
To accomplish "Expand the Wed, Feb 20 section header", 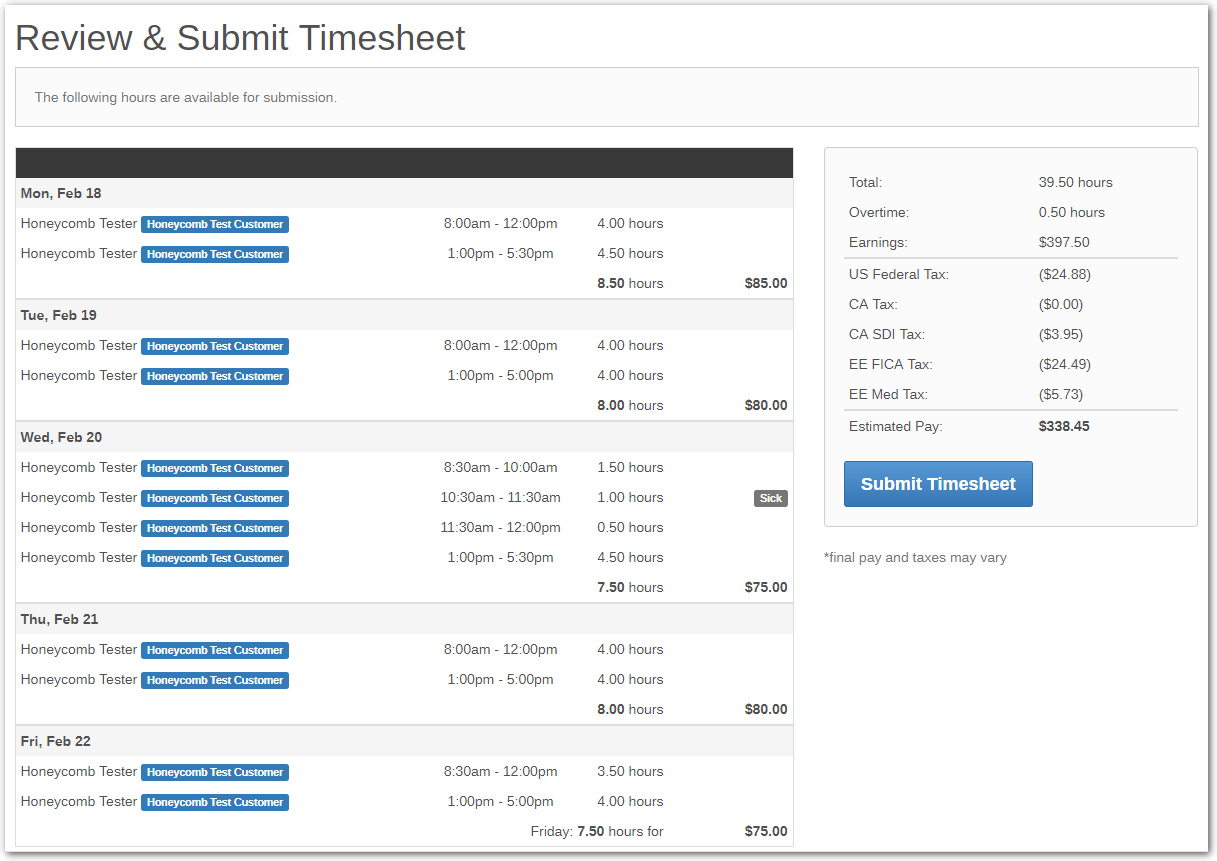I will [61, 437].
